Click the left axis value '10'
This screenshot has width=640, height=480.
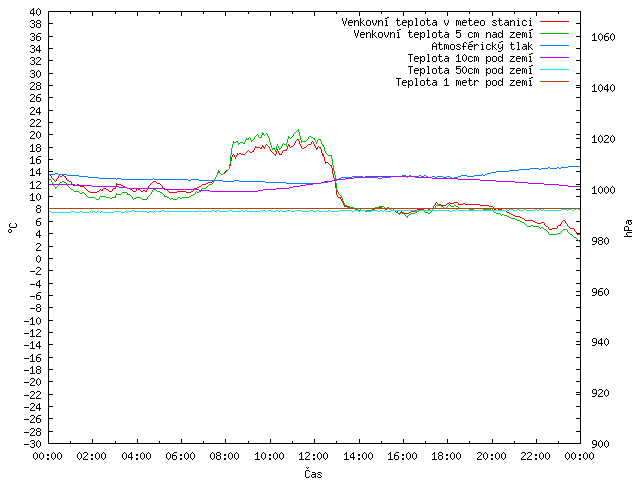point(36,197)
